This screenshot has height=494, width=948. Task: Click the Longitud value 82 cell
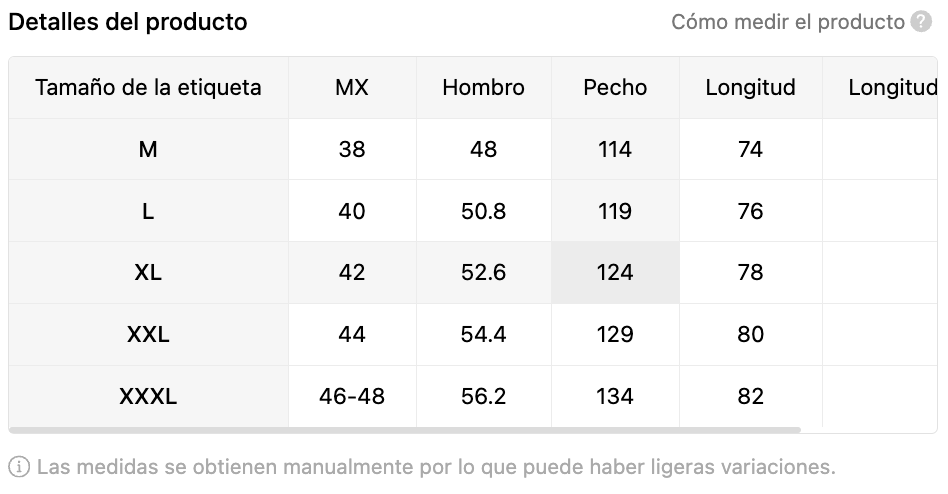click(750, 397)
